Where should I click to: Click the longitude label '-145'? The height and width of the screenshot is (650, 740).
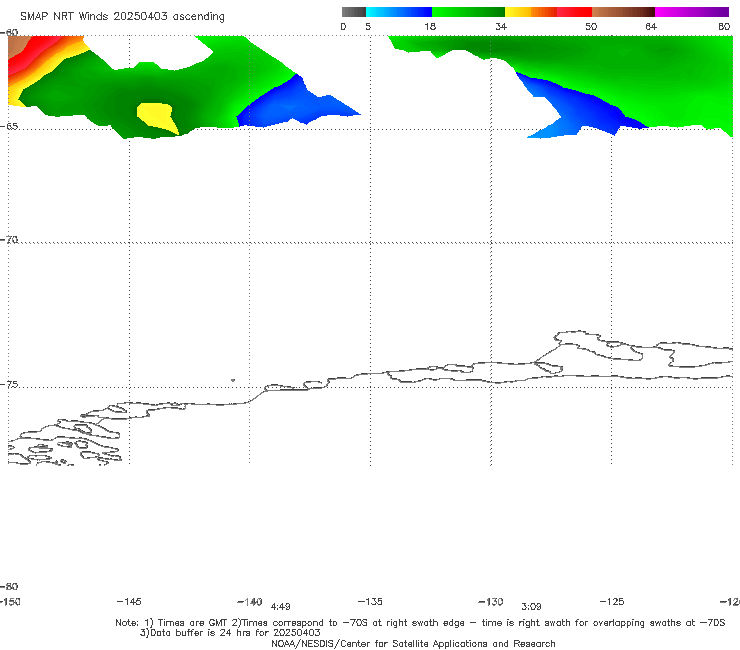click(x=129, y=602)
